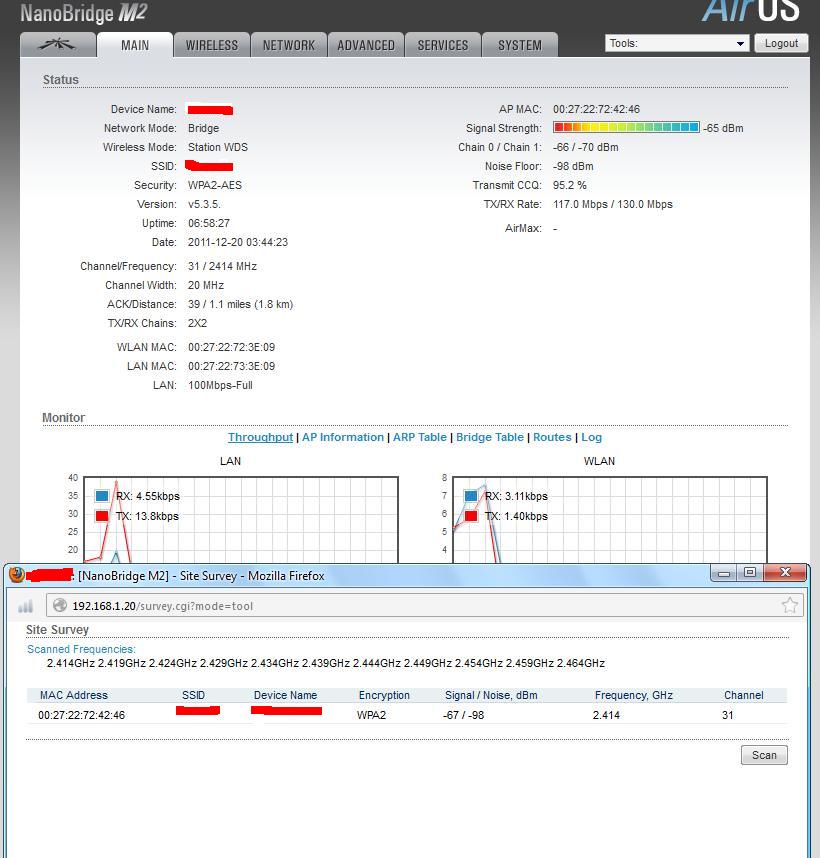Click the blue RX legend square in WLAN graph
820x858 pixels.
(470, 496)
